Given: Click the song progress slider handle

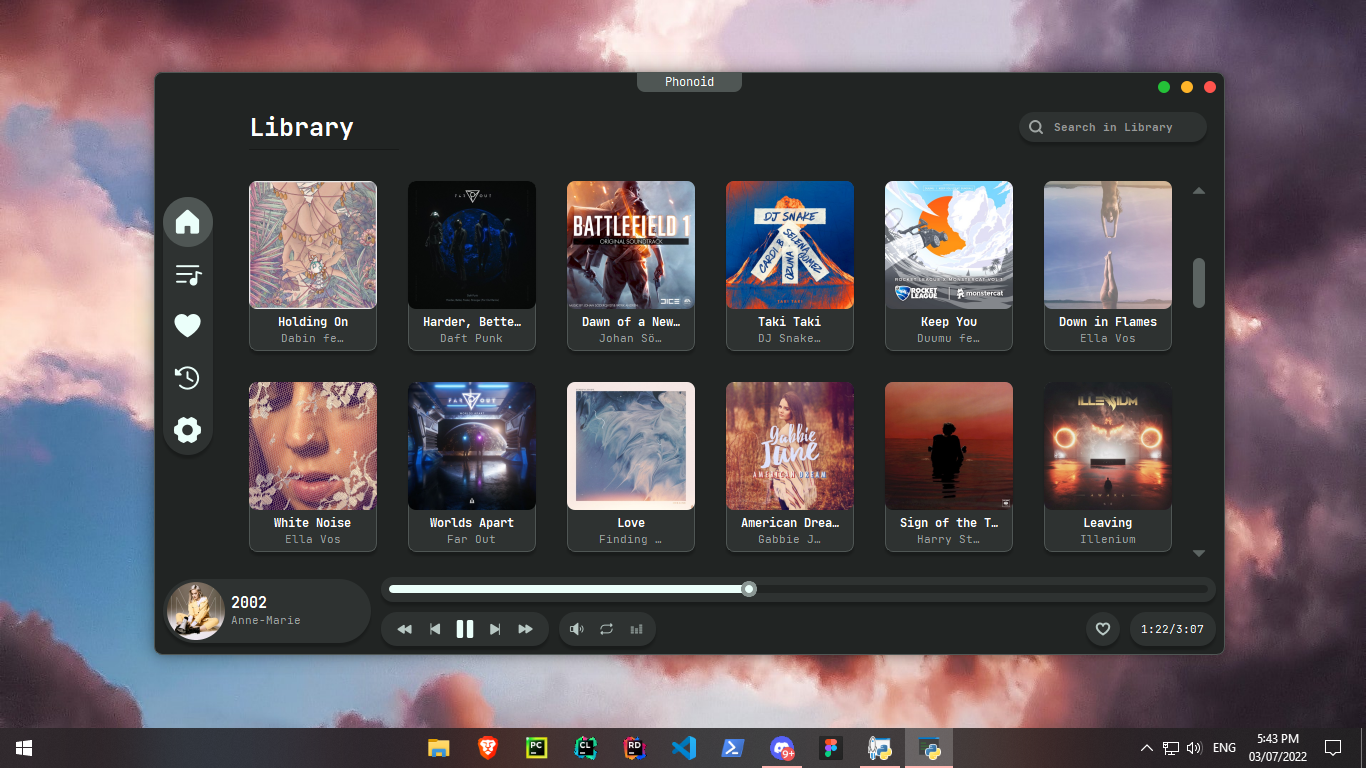Looking at the screenshot, I should click(749, 589).
